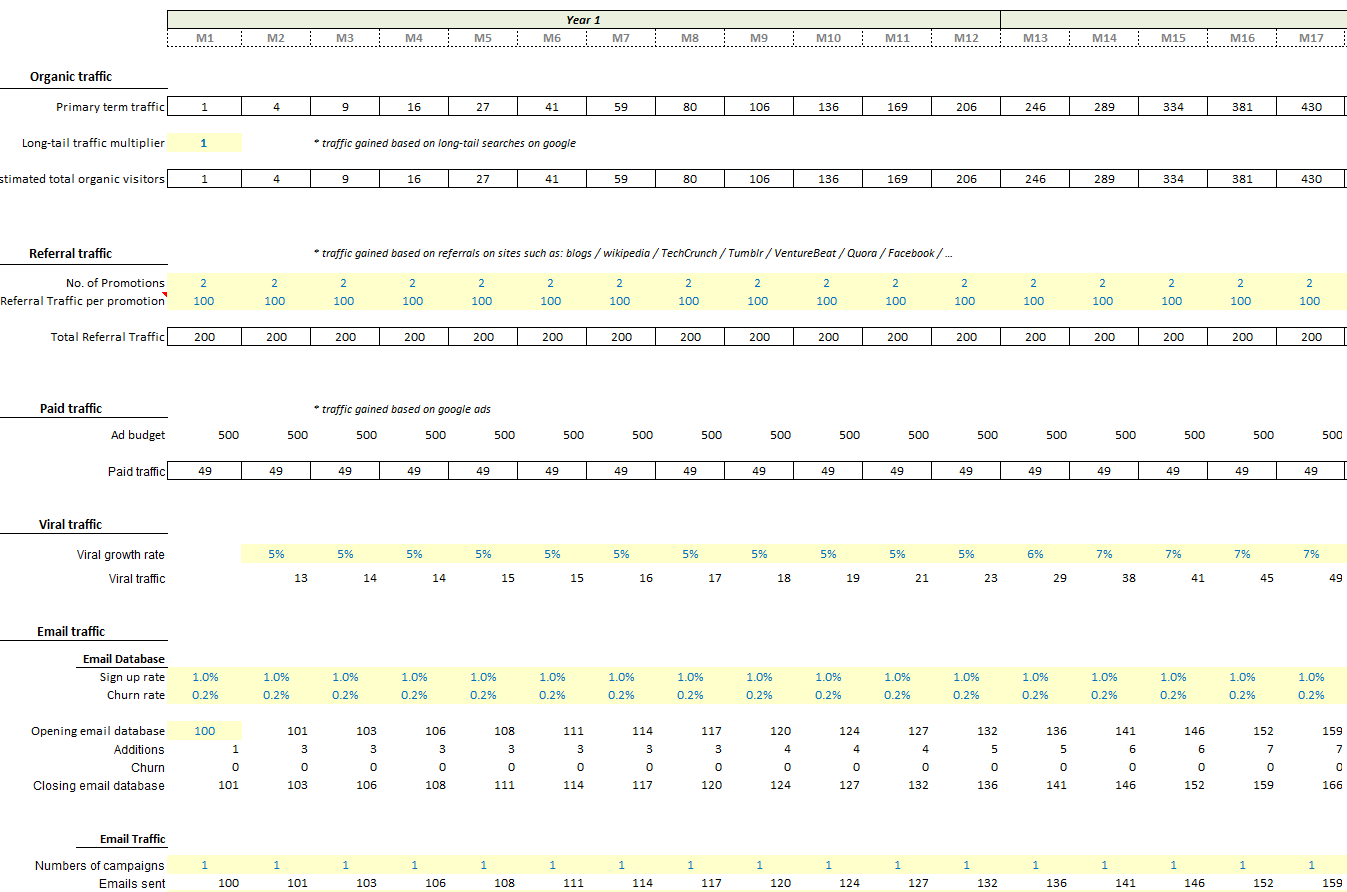Select the Viral growth rate row label

click(x=121, y=555)
